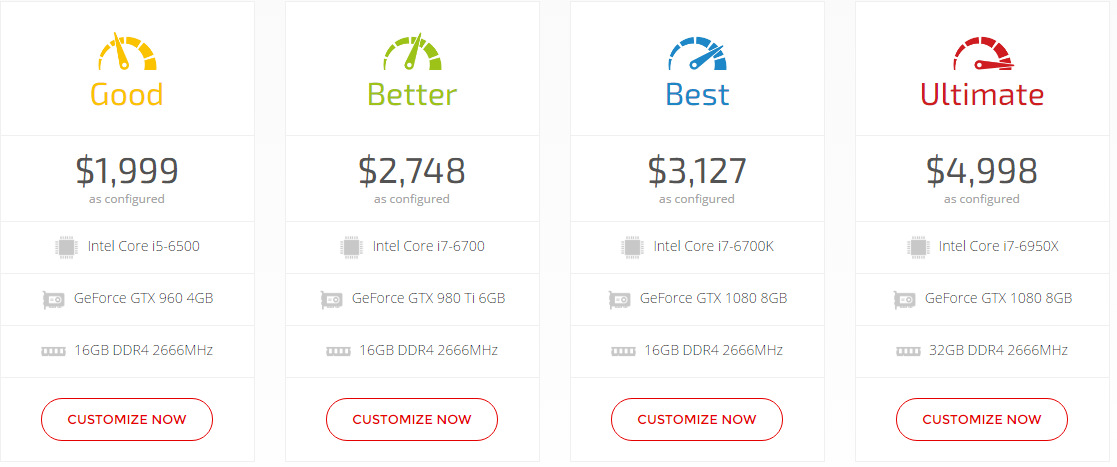
Task: Click the RAM icon in the Best column
Action: pos(623,351)
